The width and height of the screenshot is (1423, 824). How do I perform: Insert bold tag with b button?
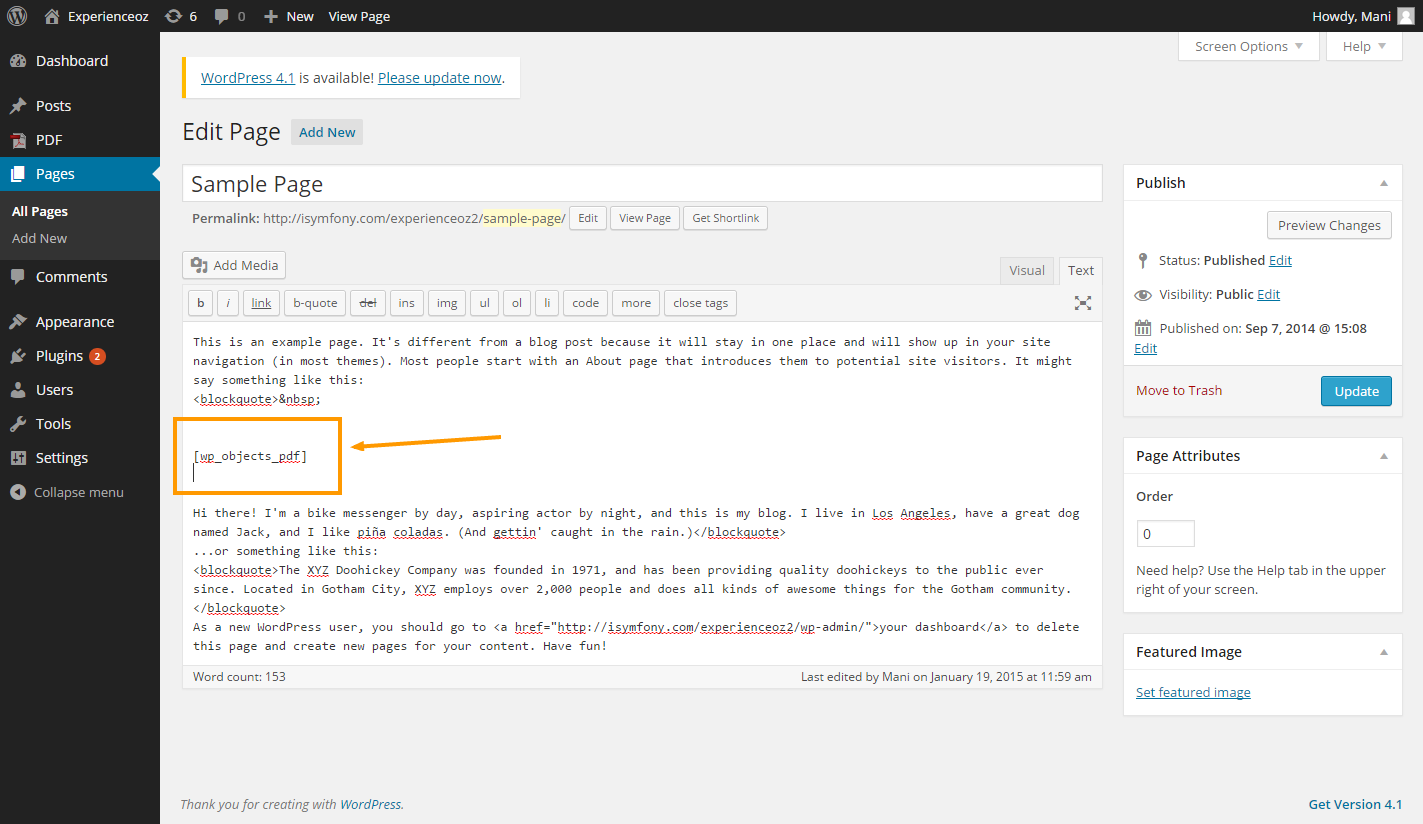(200, 303)
